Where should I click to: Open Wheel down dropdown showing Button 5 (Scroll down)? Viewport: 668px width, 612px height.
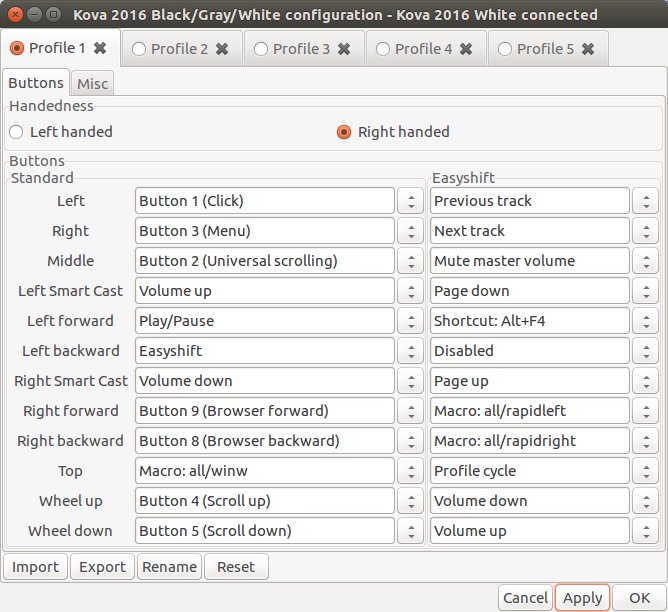click(x=265, y=531)
